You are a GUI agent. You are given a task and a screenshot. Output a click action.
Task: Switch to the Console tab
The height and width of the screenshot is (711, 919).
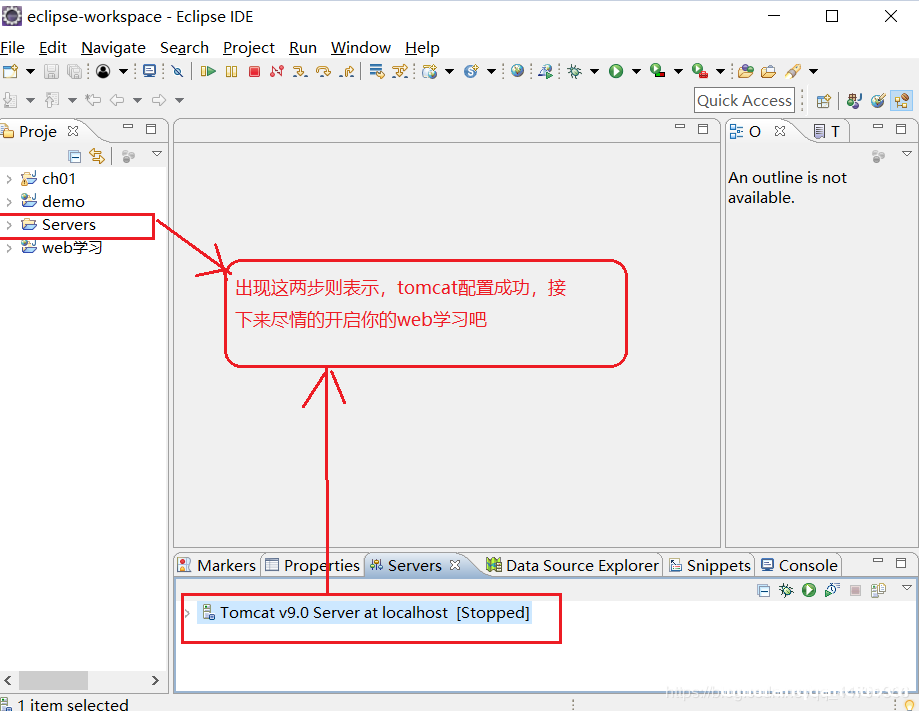[799, 565]
